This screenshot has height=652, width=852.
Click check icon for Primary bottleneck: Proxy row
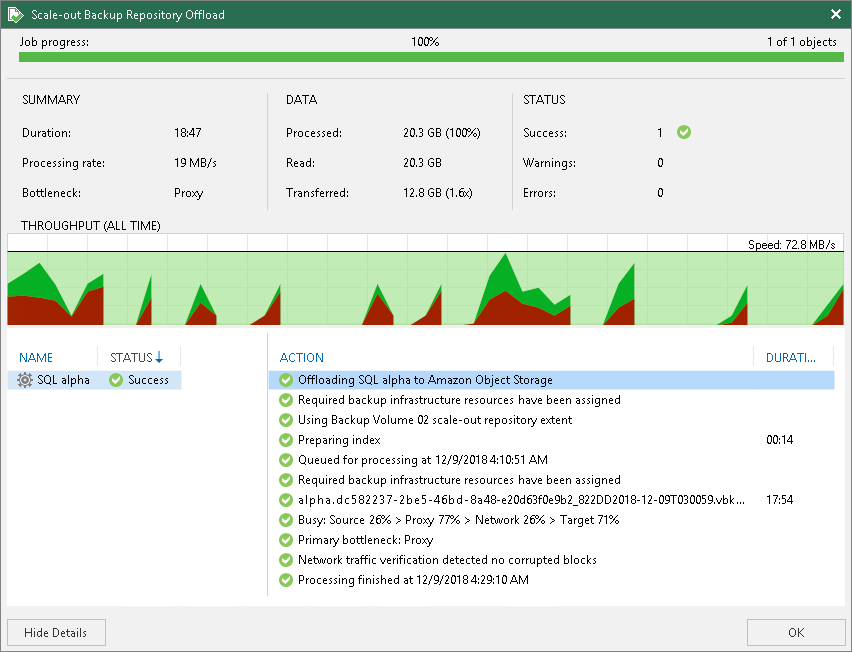pyautogui.click(x=286, y=540)
